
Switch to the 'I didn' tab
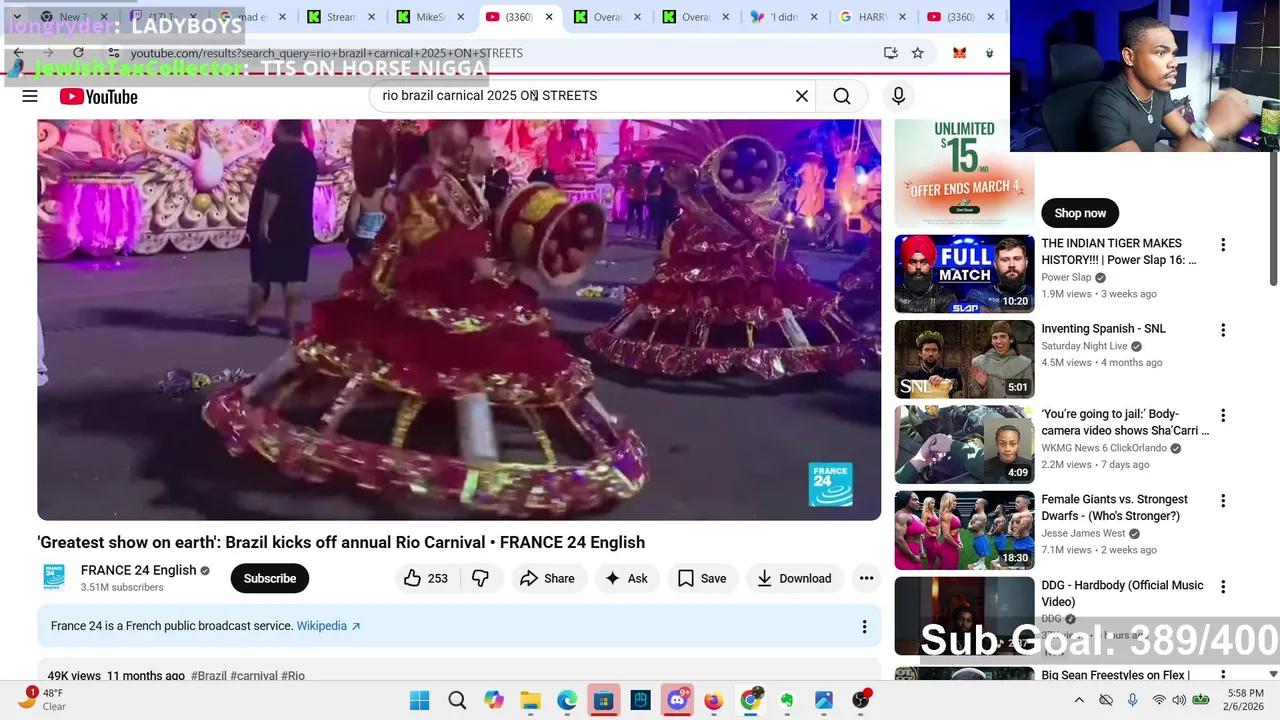[x=783, y=17]
